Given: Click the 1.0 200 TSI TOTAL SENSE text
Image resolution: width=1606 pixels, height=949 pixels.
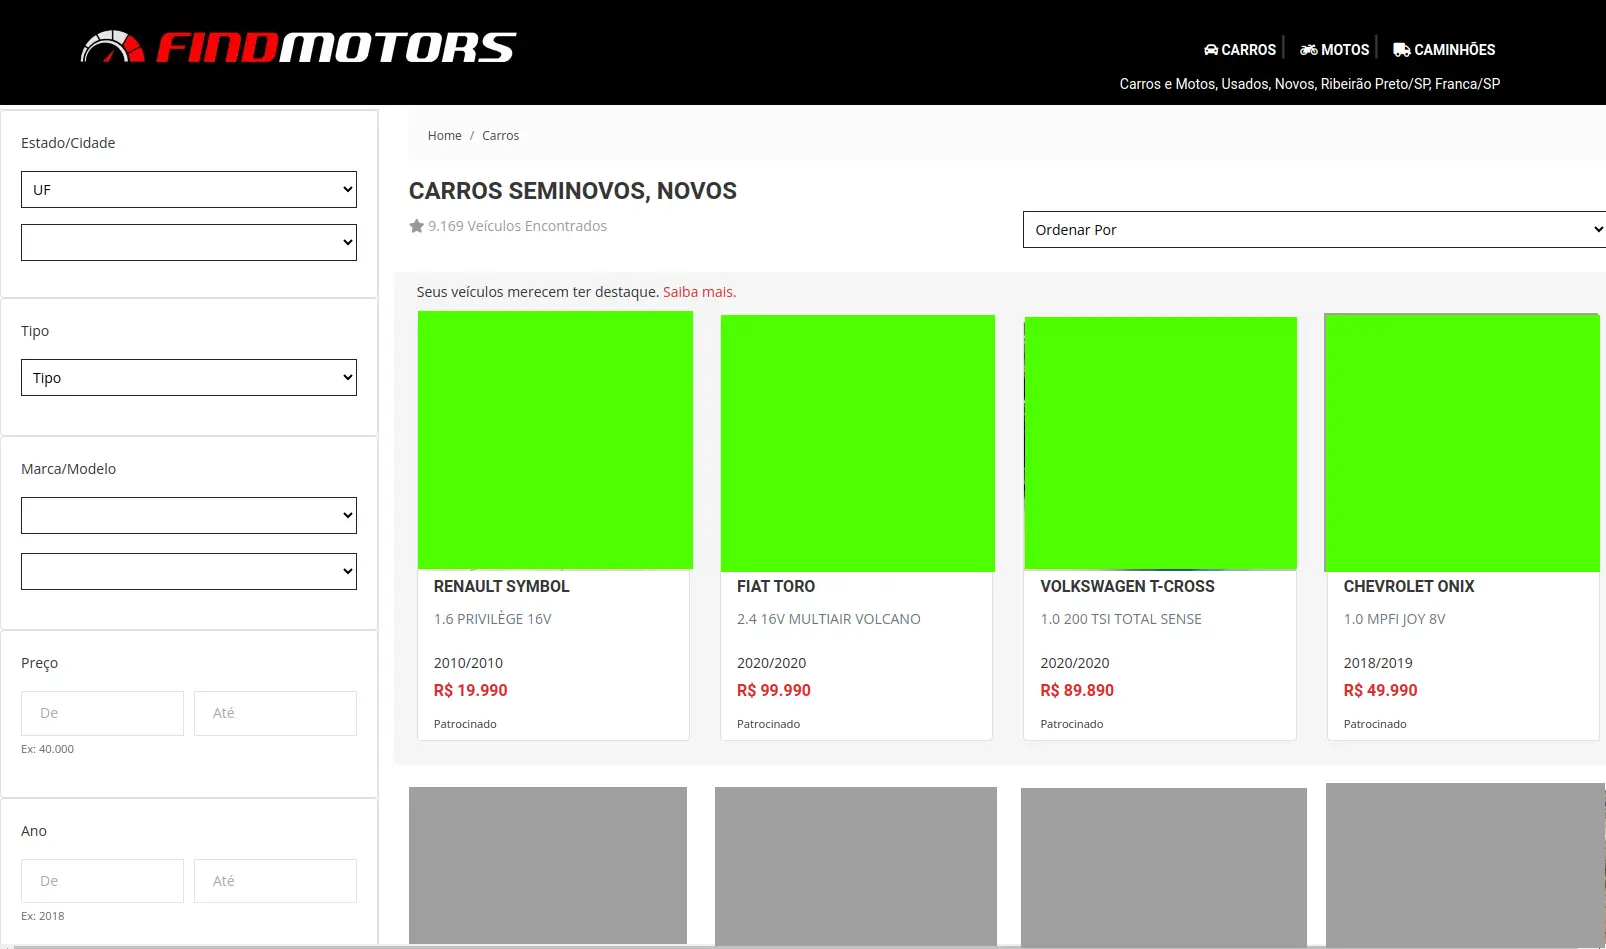Looking at the screenshot, I should (1121, 620).
